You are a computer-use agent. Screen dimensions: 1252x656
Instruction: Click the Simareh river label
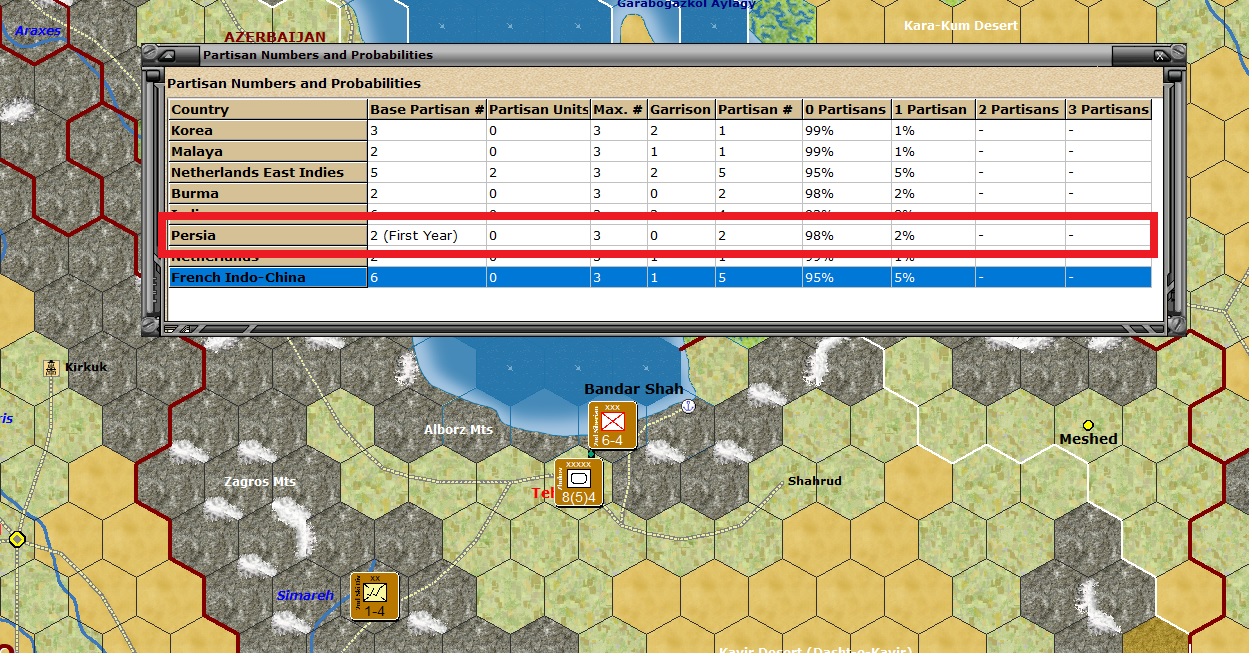(x=305, y=596)
